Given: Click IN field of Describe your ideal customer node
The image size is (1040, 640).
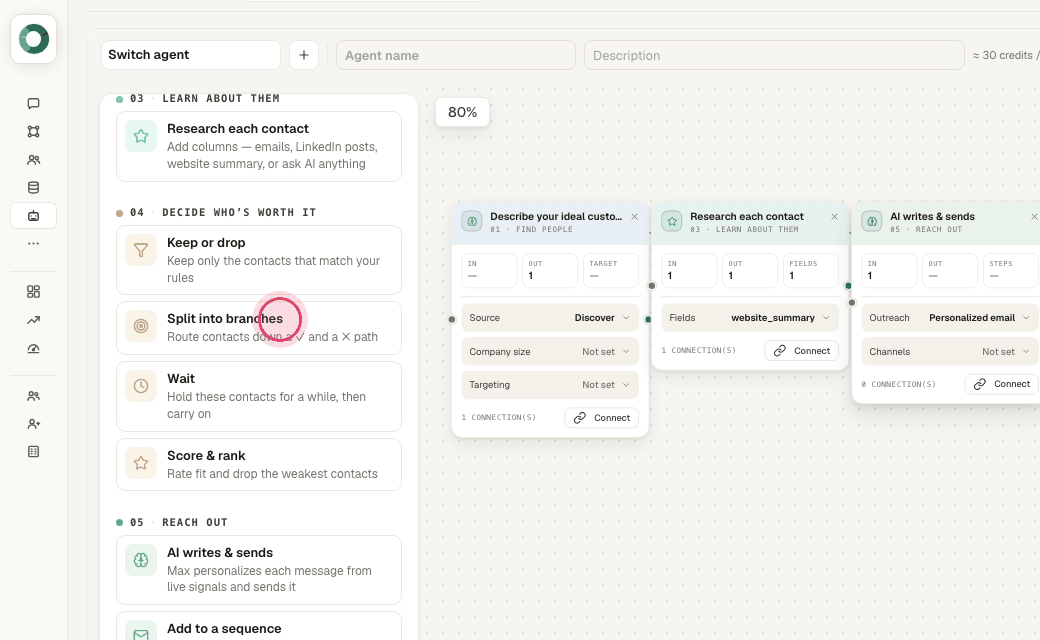Looking at the screenshot, I should point(489,270).
